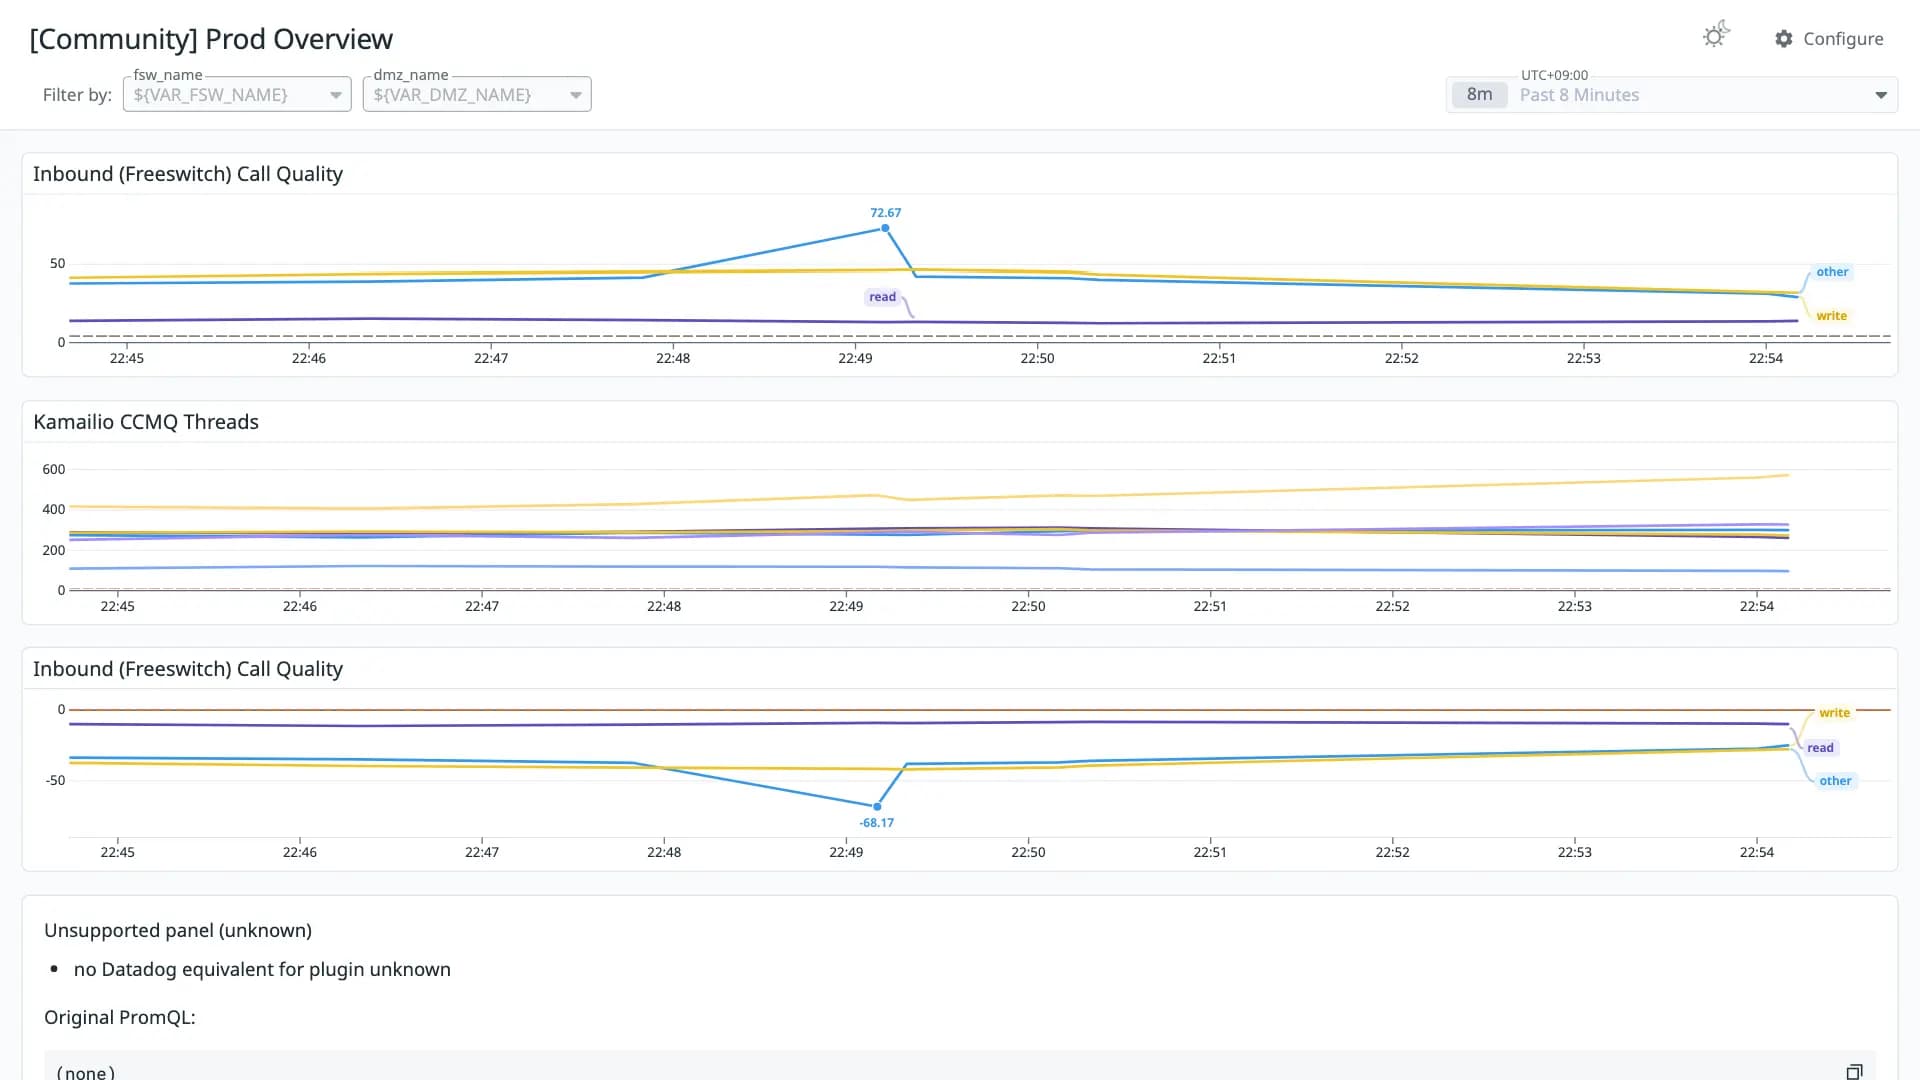Click the first Inbound (Freeswitch) Call Quality title

pos(188,174)
